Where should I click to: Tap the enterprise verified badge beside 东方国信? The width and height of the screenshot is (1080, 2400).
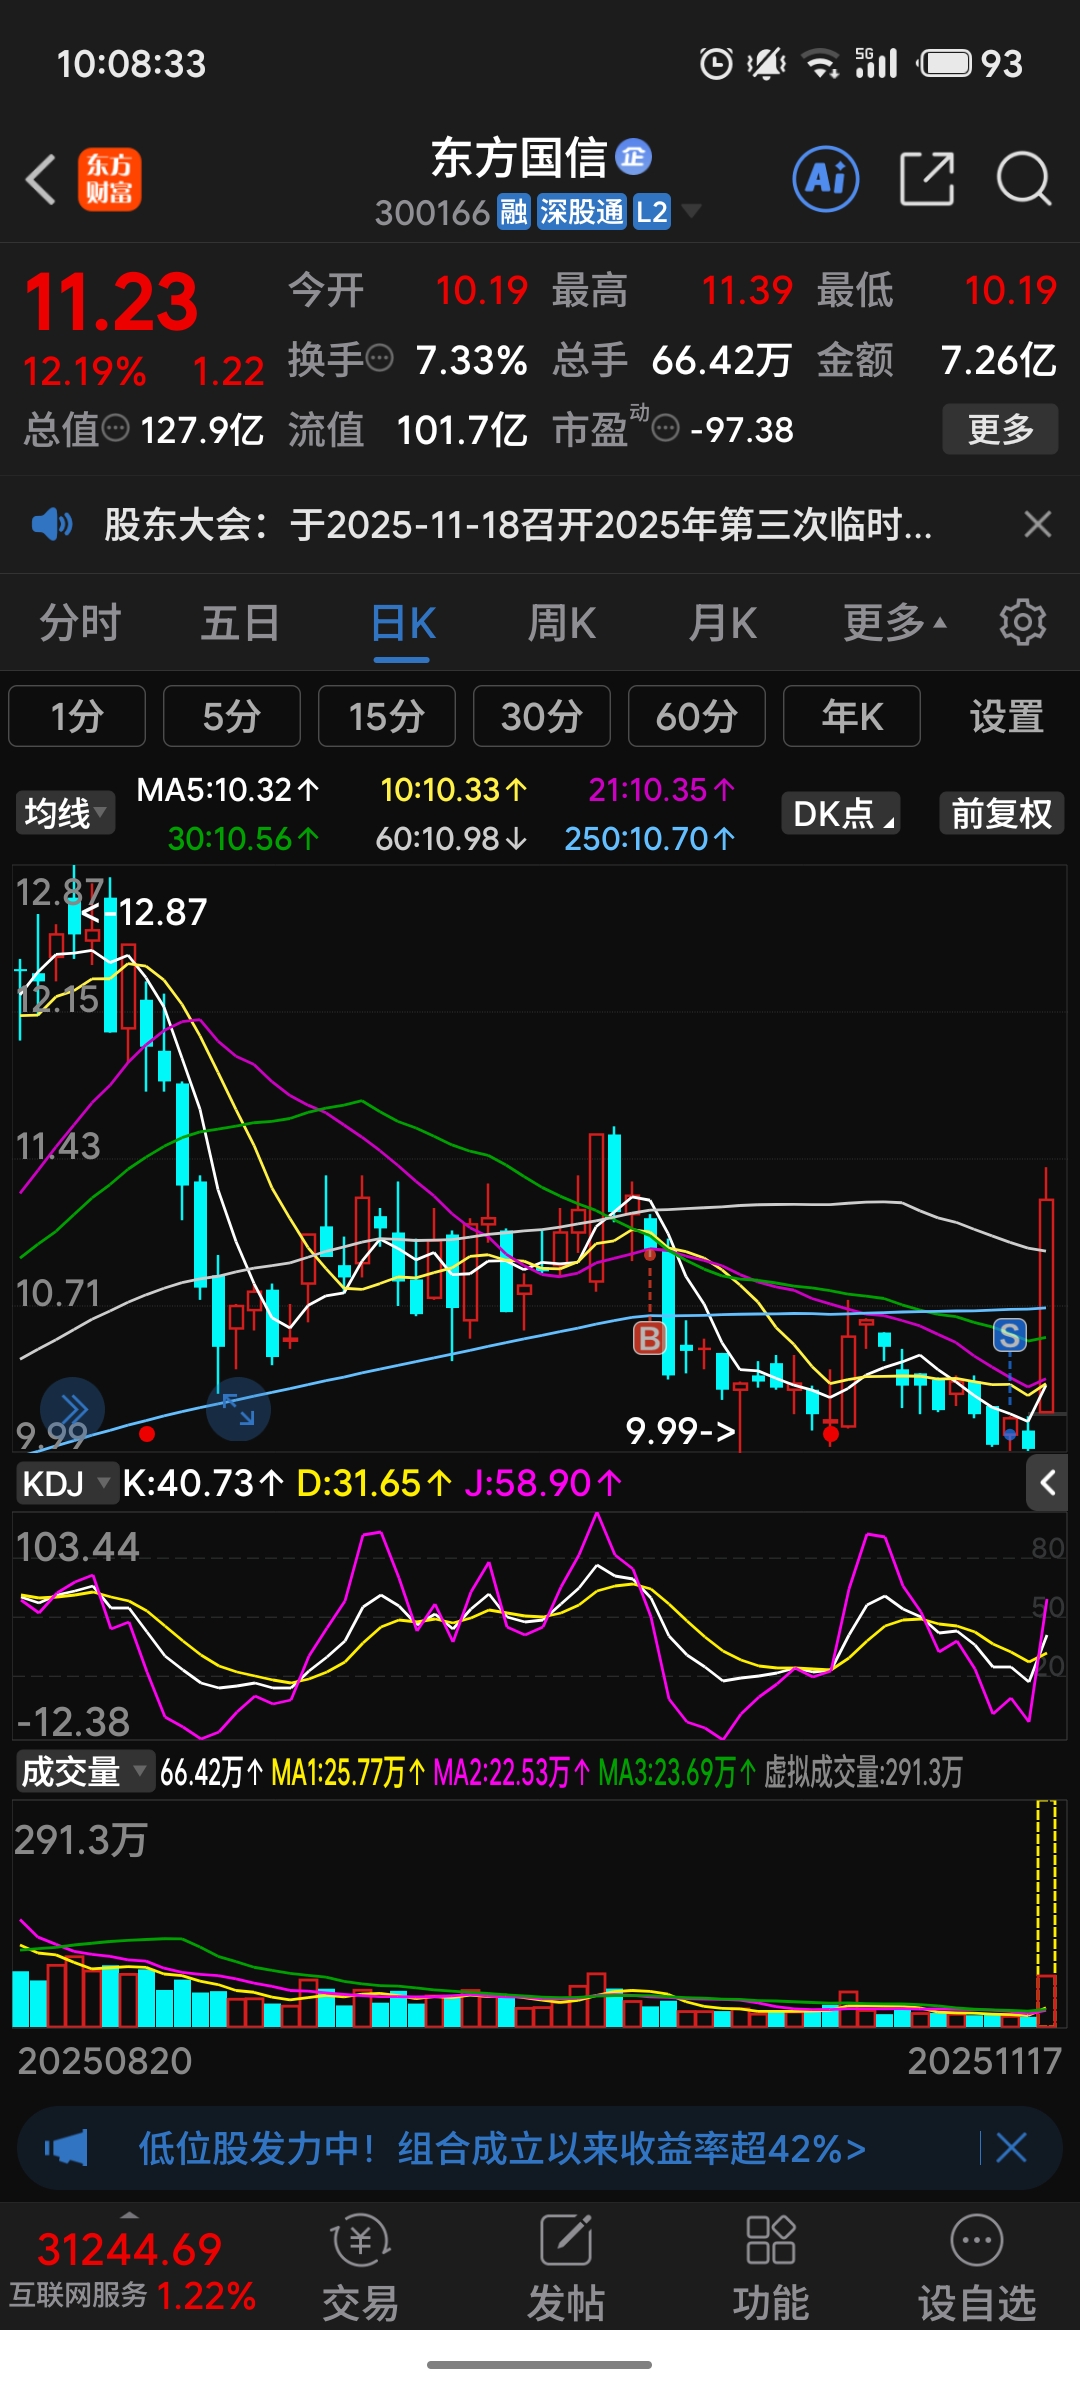[633, 156]
